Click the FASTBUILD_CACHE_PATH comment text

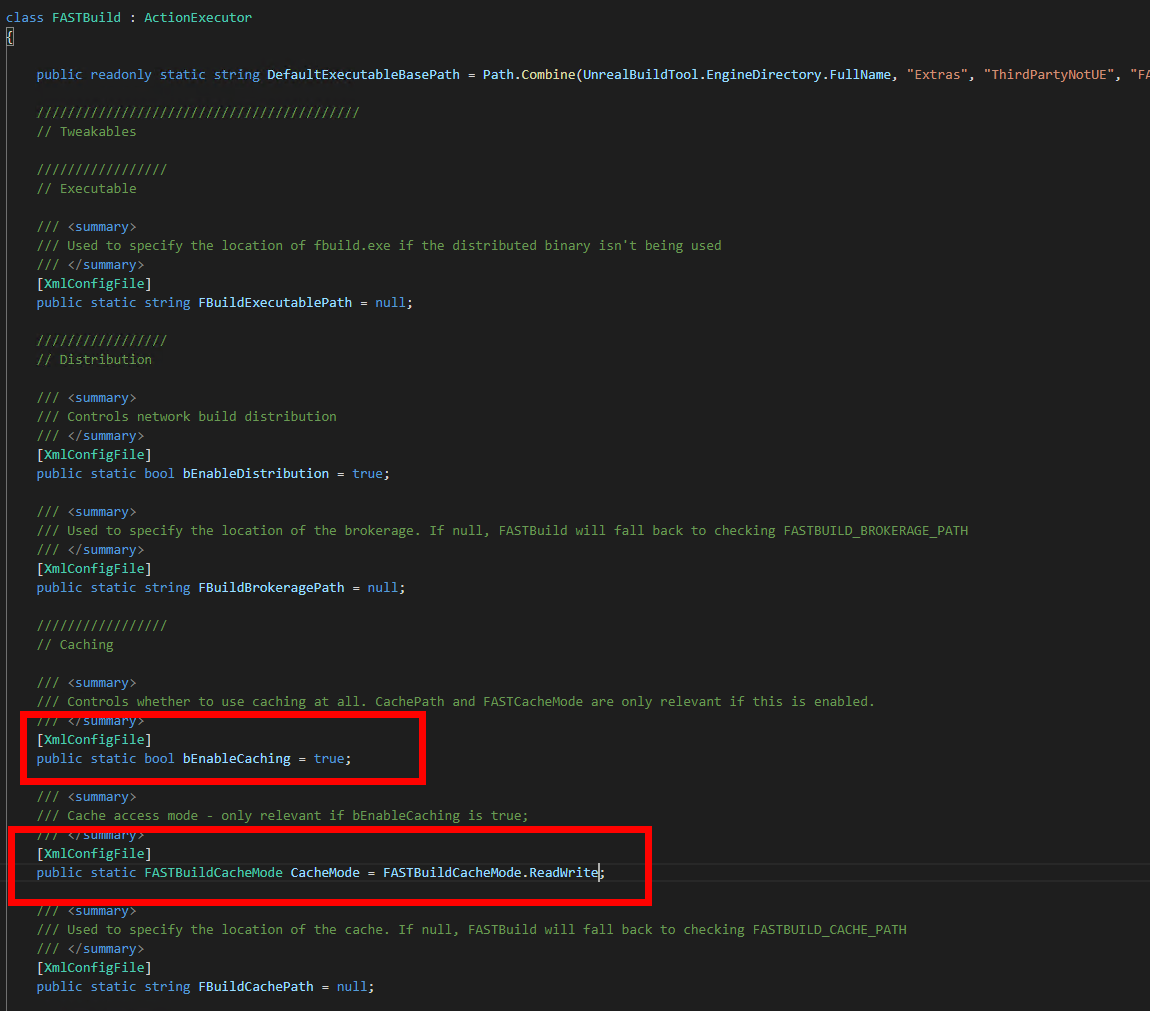tap(829, 929)
